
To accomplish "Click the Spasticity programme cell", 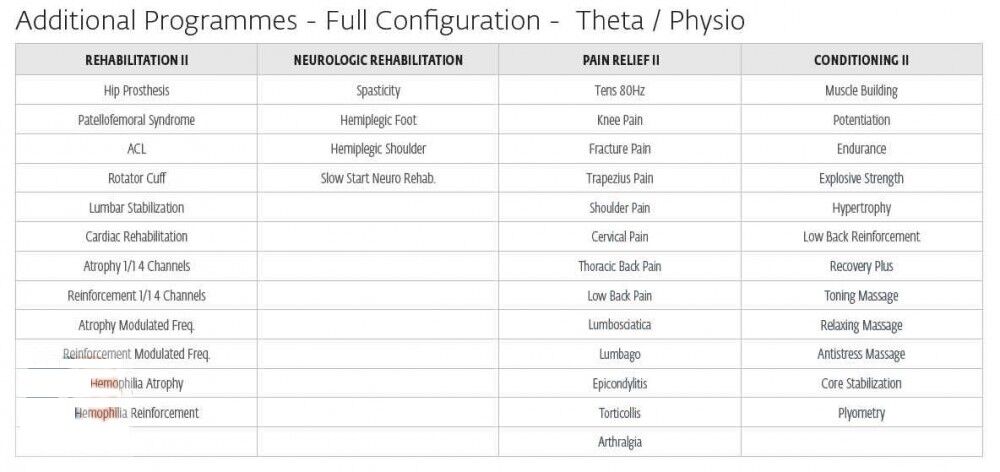I will tap(378, 90).
